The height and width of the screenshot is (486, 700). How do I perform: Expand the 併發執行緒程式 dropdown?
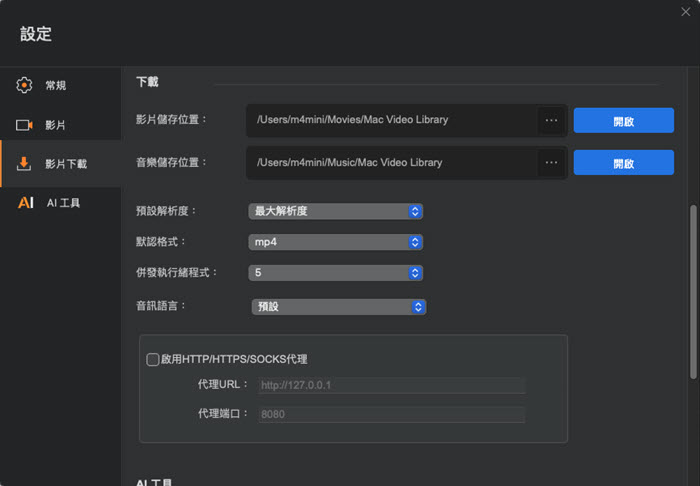336,273
